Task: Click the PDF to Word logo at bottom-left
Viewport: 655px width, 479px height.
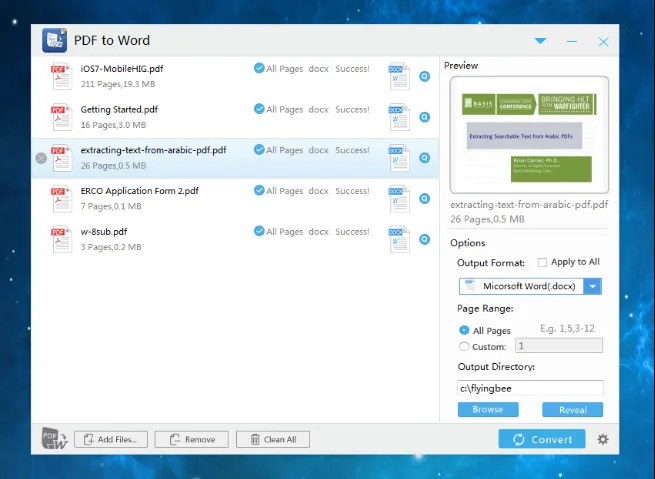Action: point(54,438)
